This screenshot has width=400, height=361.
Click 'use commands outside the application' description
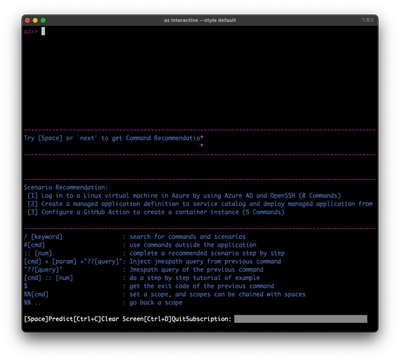click(193, 245)
